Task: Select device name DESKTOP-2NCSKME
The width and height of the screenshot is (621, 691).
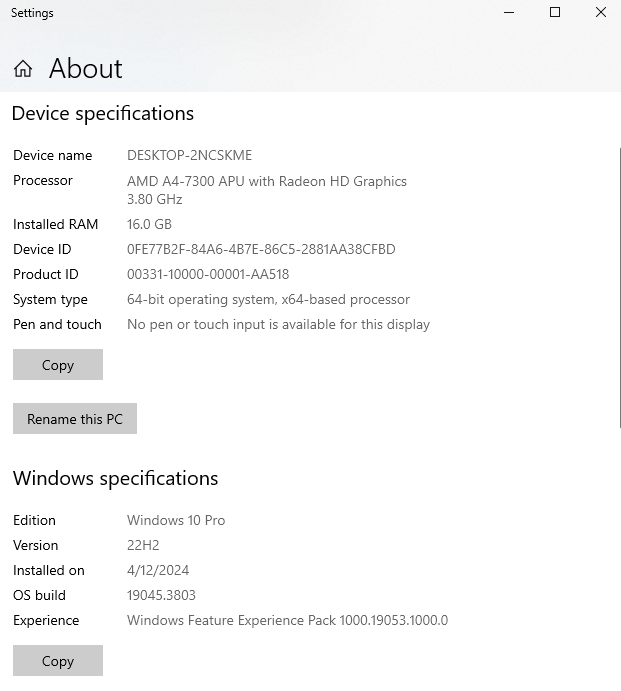Action: (x=190, y=155)
